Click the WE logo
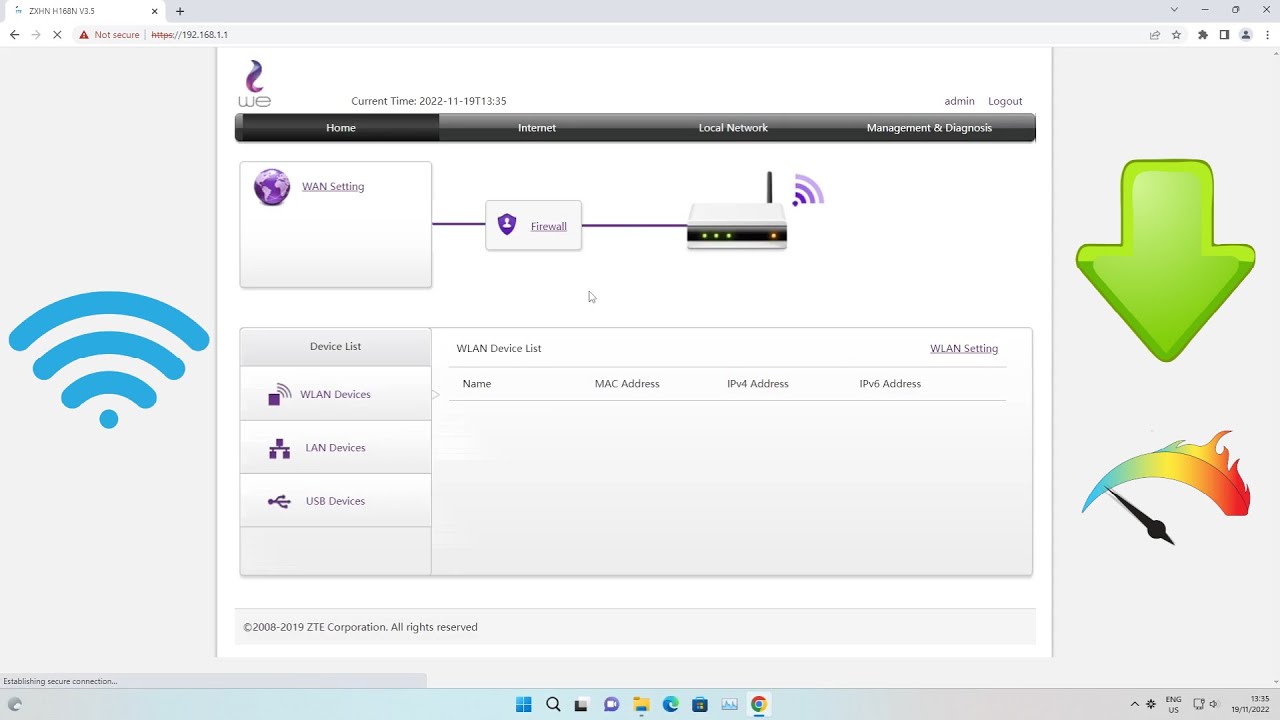Image resolution: width=1280 pixels, height=720 pixels. 255,84
